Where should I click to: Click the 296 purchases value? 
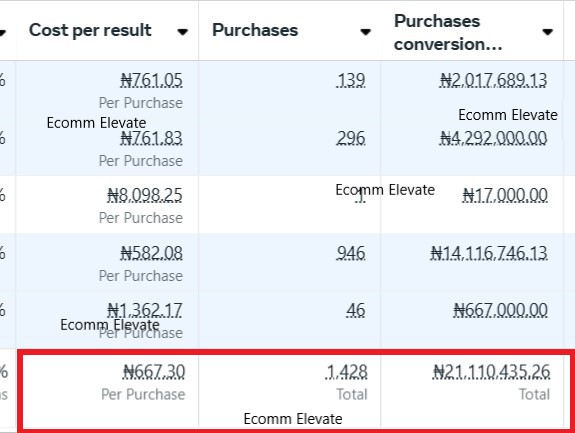point(351,138)
